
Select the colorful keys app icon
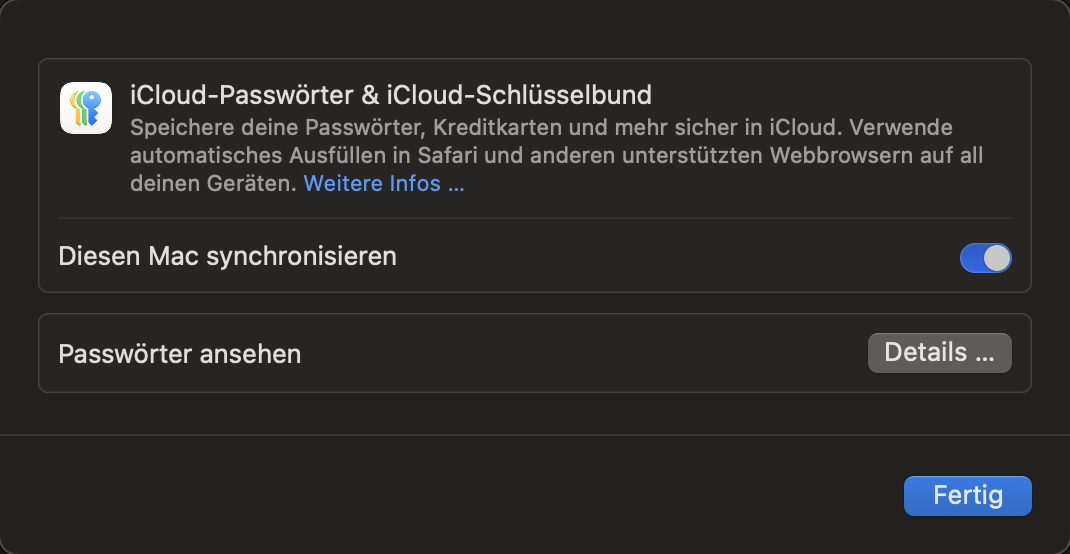coord(86,108)
